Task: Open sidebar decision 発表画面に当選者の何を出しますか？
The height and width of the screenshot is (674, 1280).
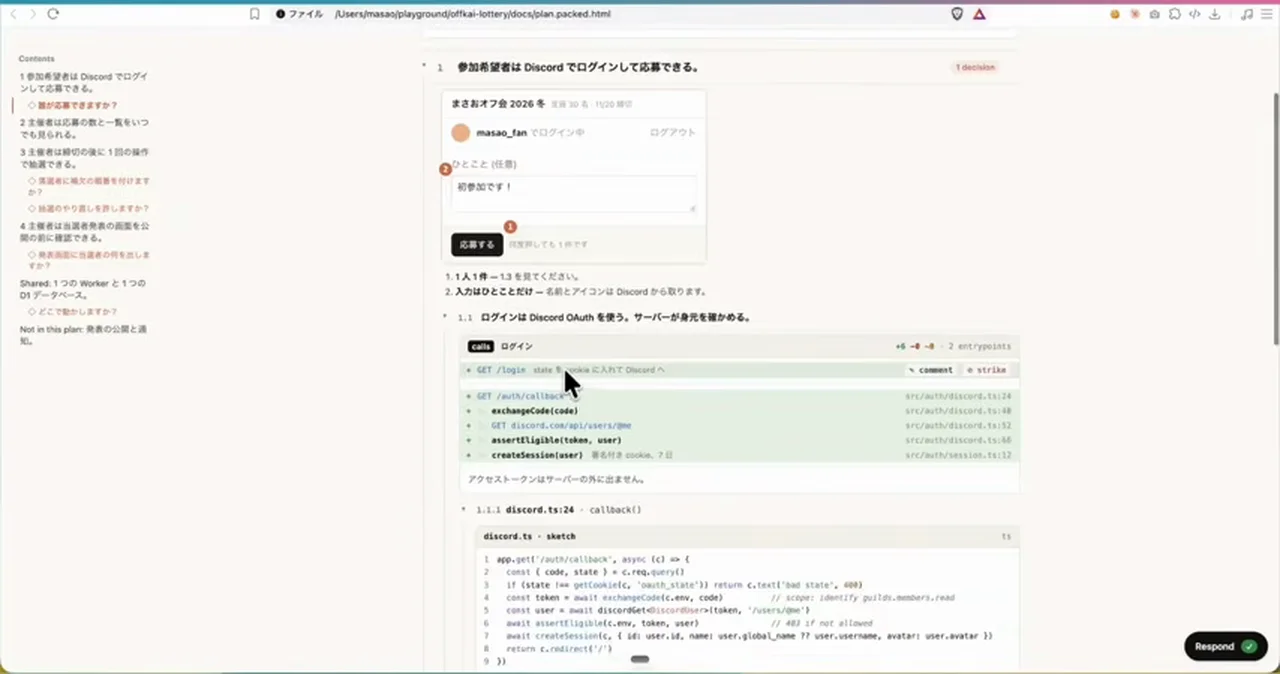Action: [x=89, y=260]
